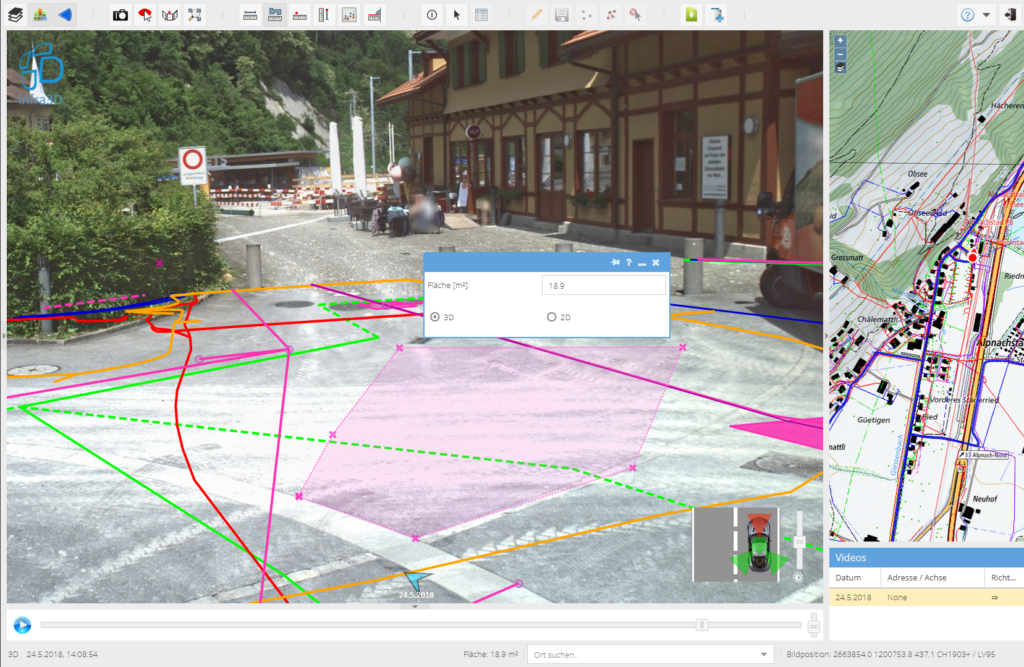Screen dimensions: 1024x667
Task: Click the camera snapshot icon
Action: click(120, 15)
